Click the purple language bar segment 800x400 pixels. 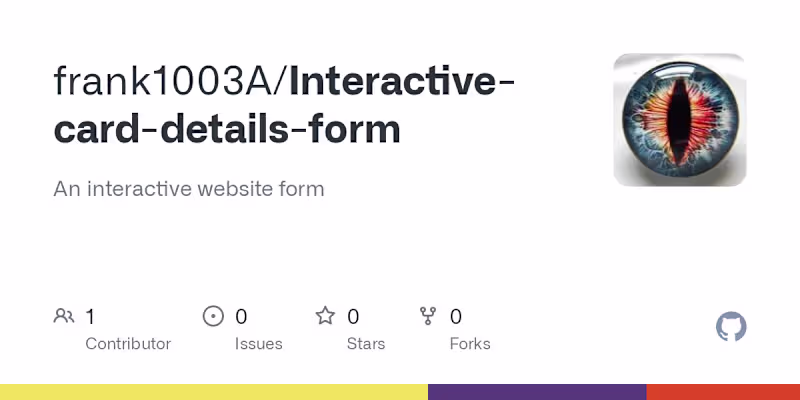click(x=537, y=392)
